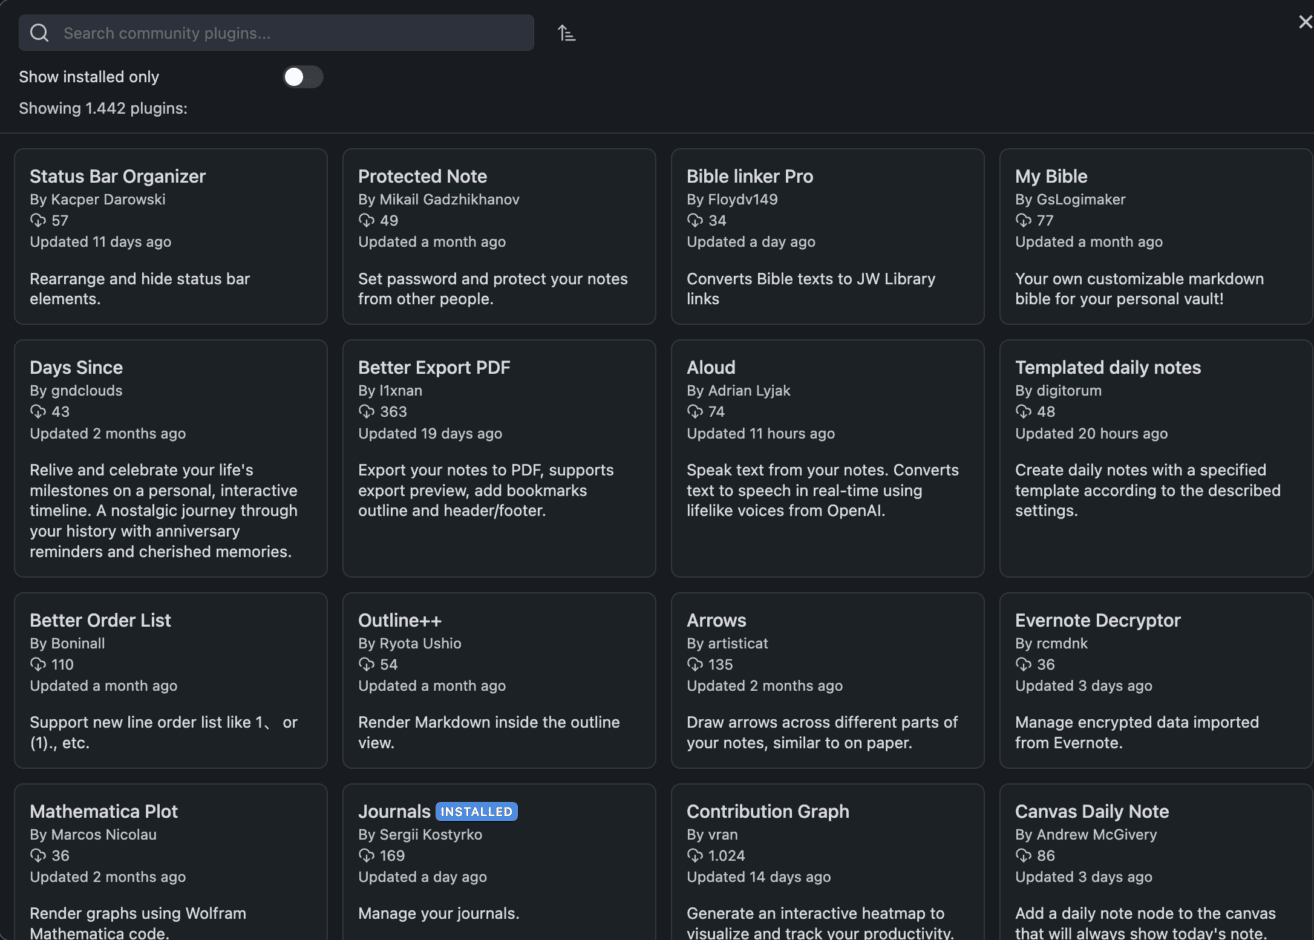Image resolution: width=1314 pixels, height=940 pixels.
Task: Click the sort order icon beside search
Action: pyautogui.click(x=566, y=33)
